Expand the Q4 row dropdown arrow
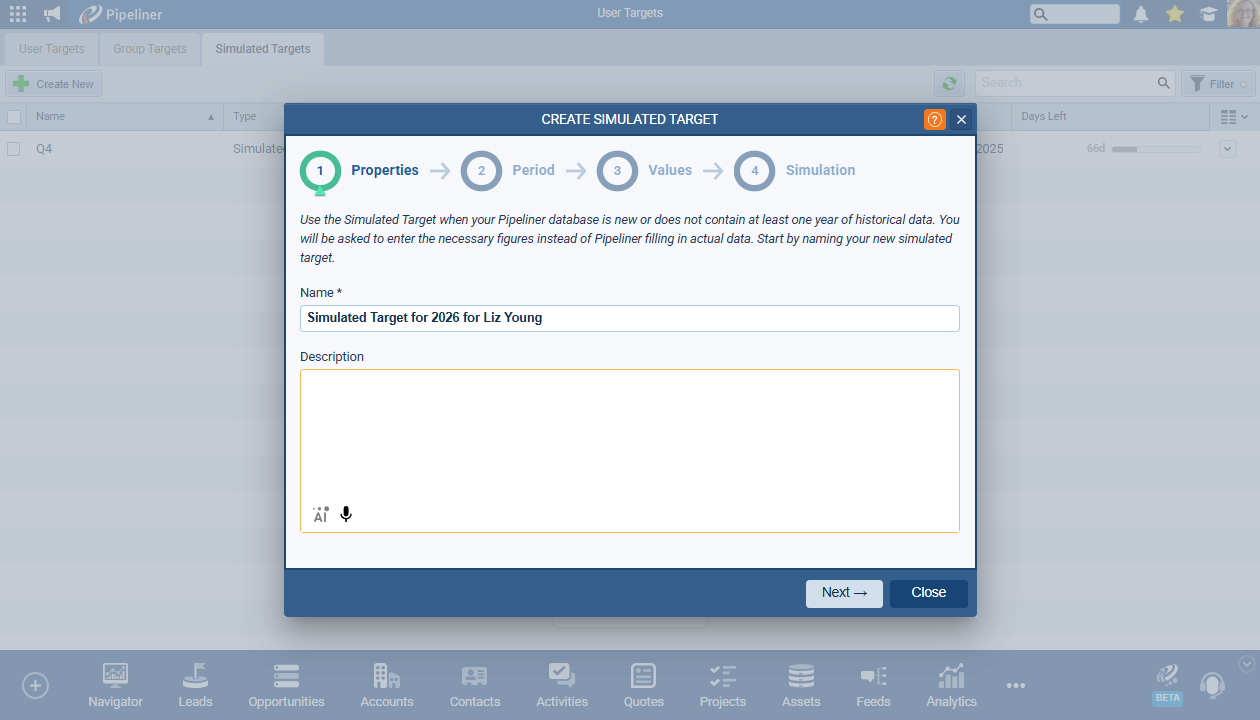Image resolution: width=1260 pixels, height=720 pixels. (x=1228, y=149)
